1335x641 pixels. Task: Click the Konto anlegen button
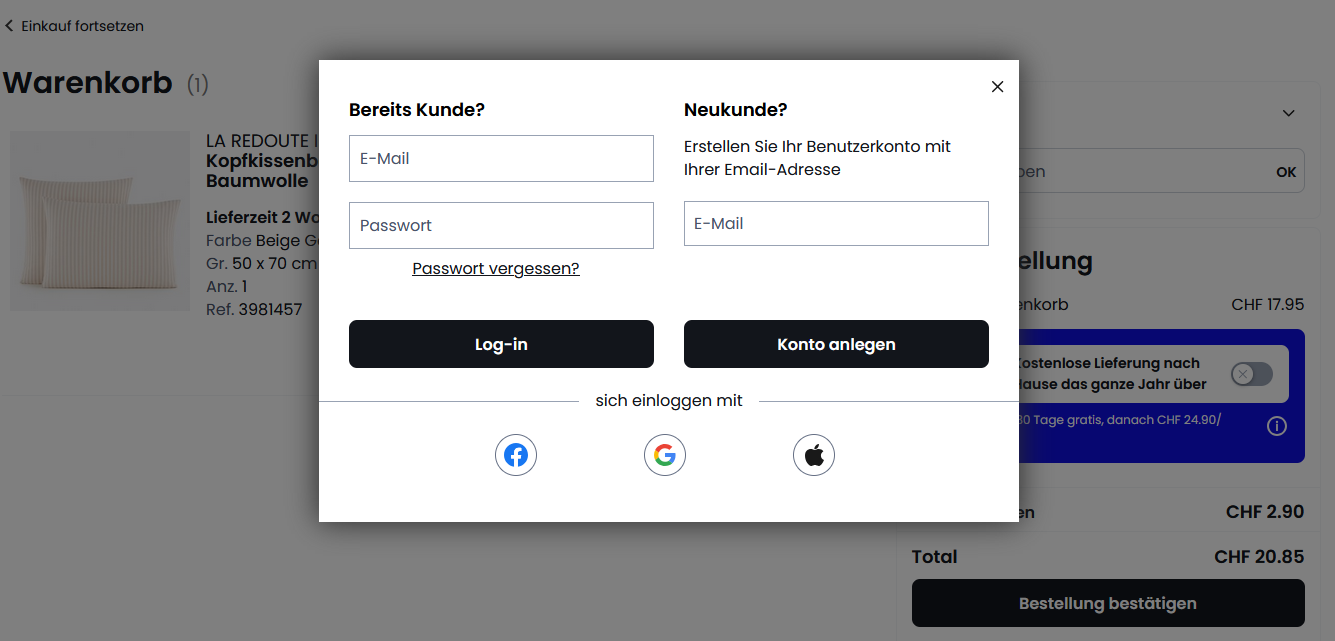tap(836, 344)
